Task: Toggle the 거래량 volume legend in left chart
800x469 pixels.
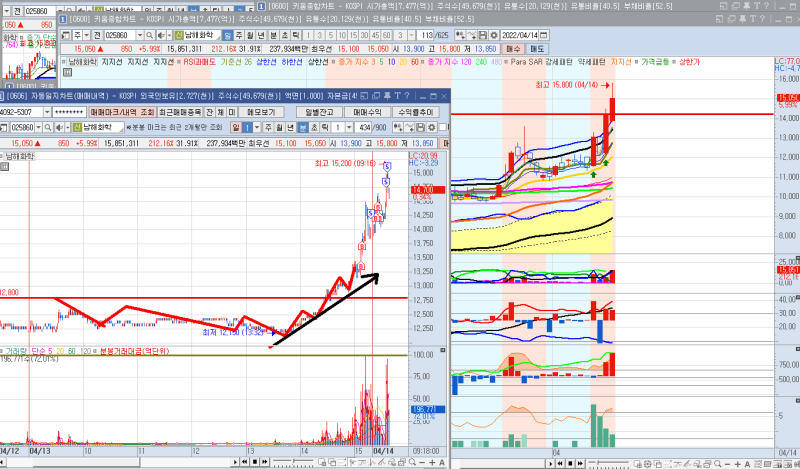Action: point(14,351)
